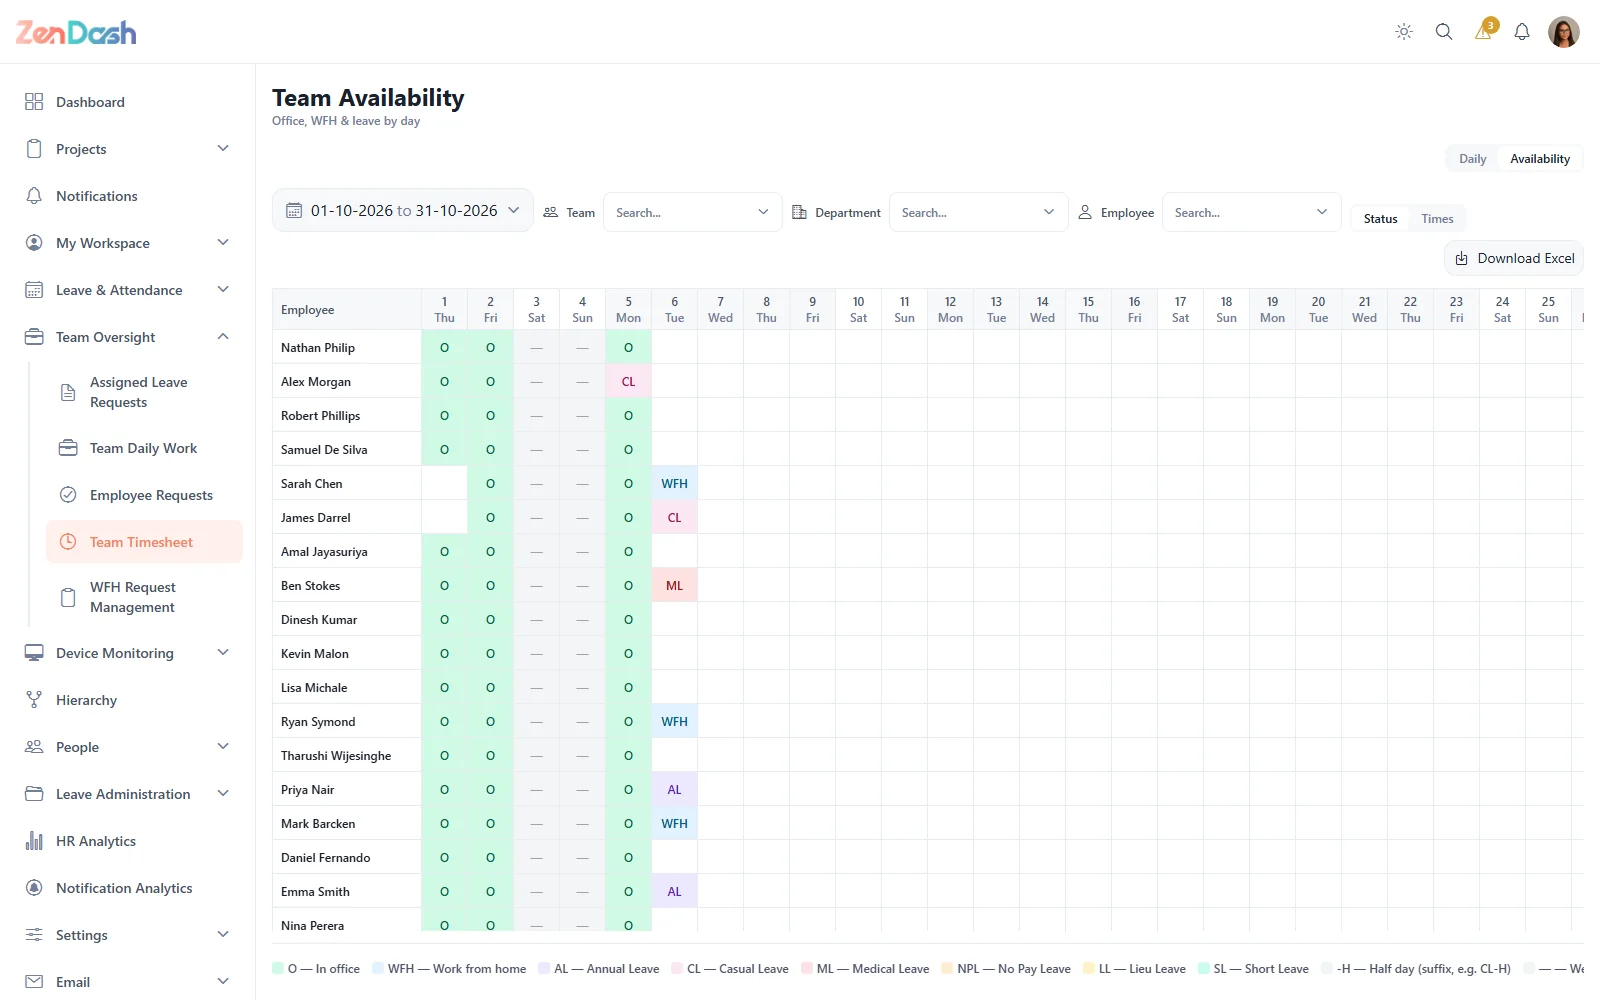Open Leave & Attendance in the sidebar
Image resolution: width=1600 pixels, height=1000 pixels.
pyautogui.click(x=128, y=290)
